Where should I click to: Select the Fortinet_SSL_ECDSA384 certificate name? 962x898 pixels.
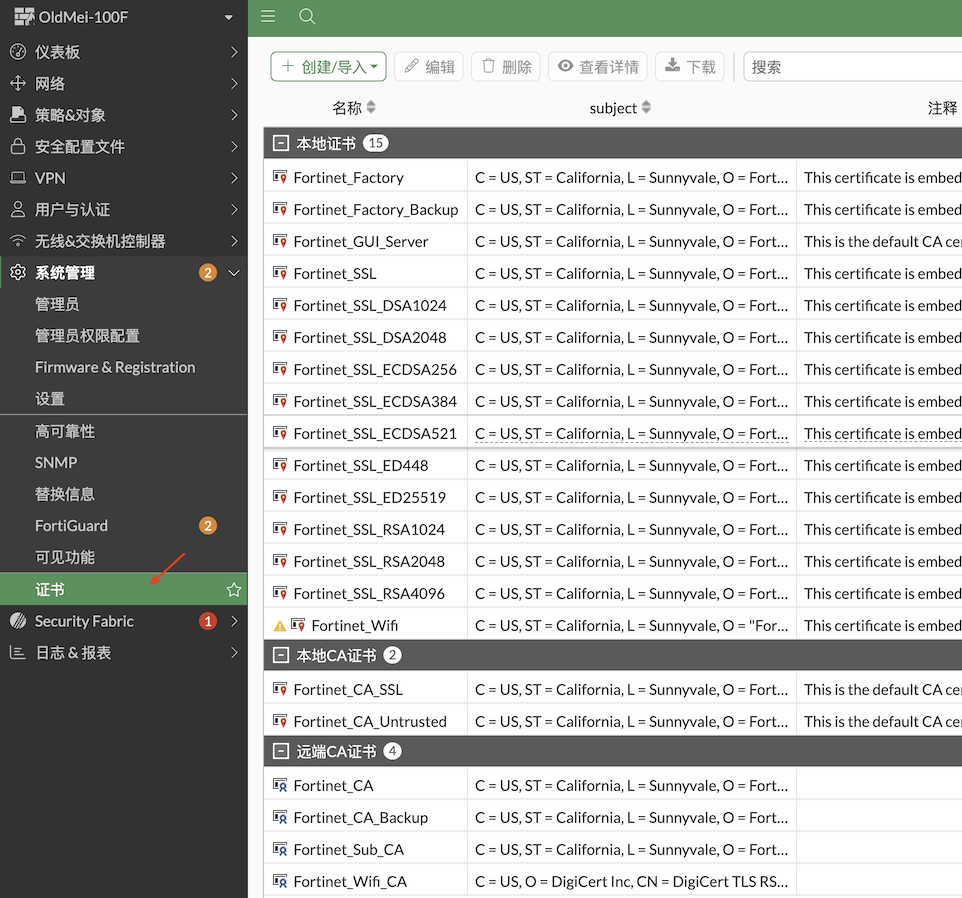(375, 401)
